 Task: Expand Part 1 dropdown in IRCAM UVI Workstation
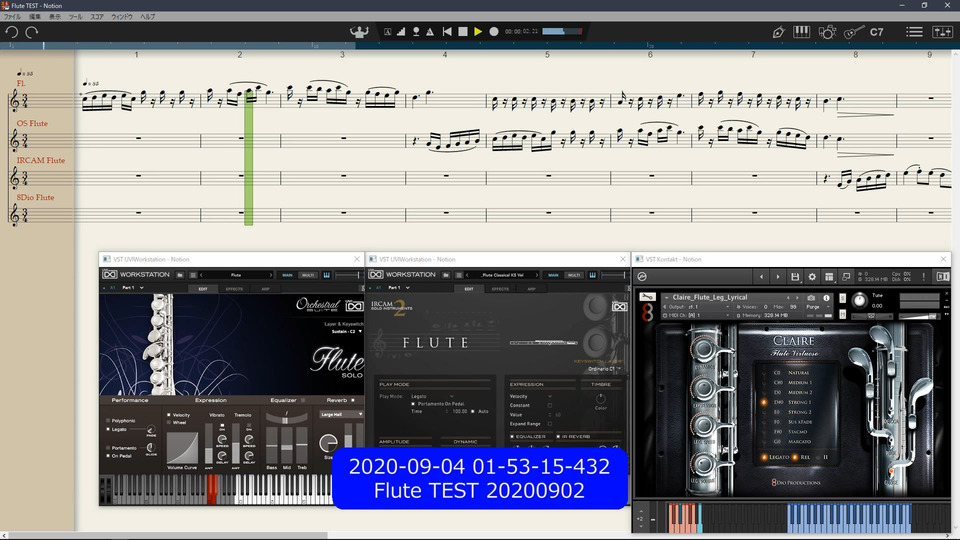tap(408, 288)
